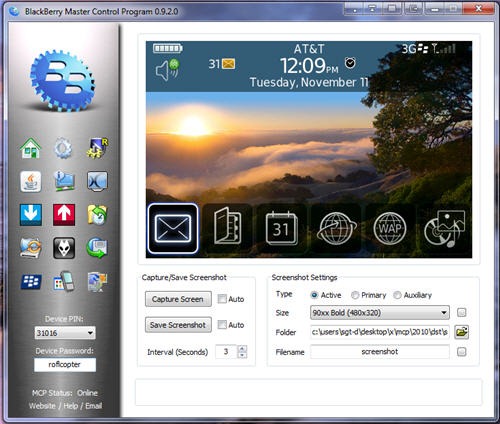Screen dimensions: 500x424
Task: Close the window with the red X
Action: pos(478,9)
